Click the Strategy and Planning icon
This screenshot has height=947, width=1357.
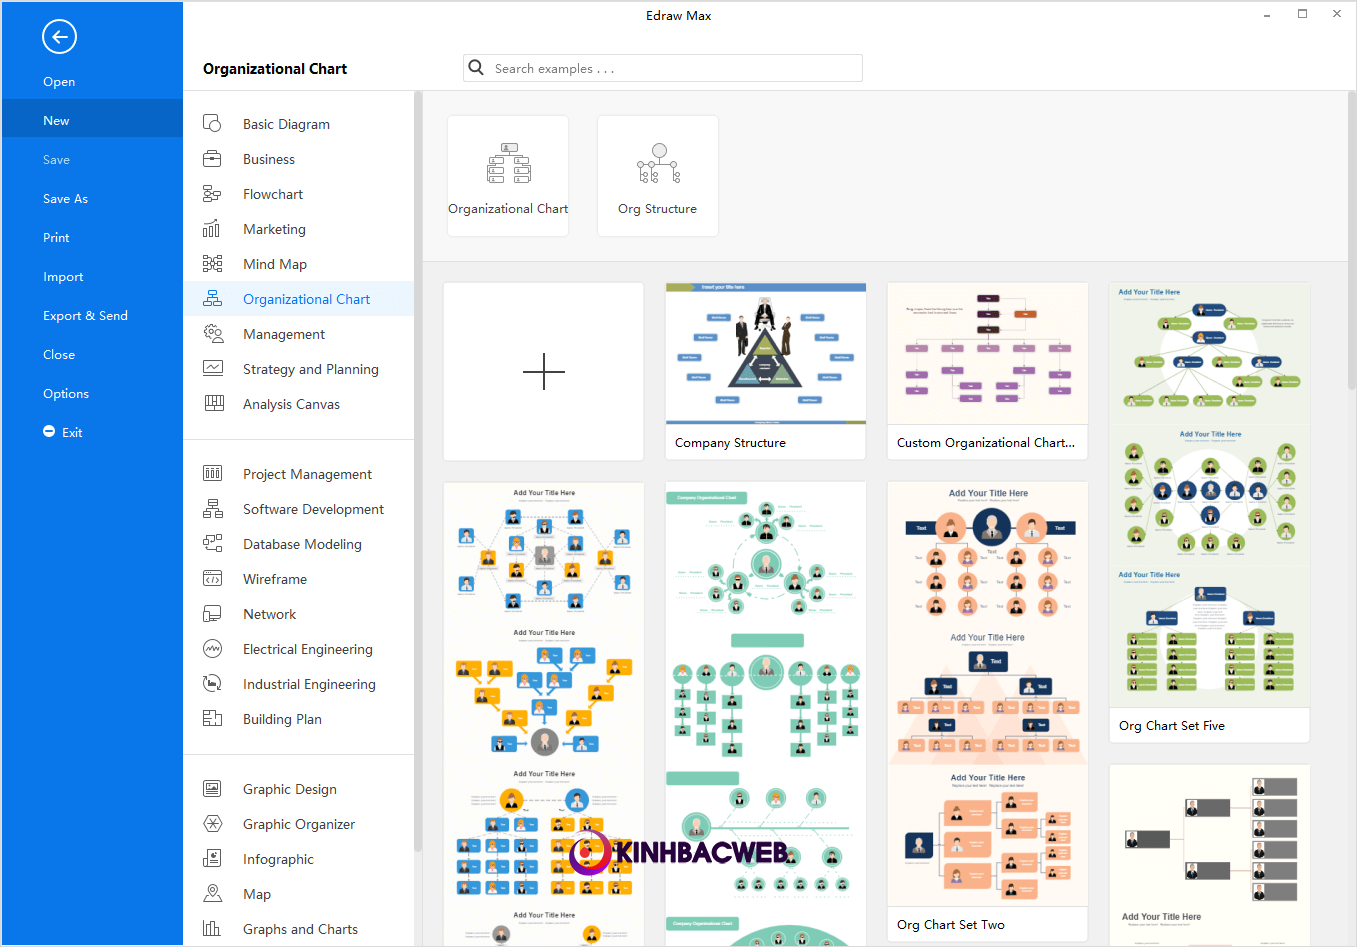212,368
